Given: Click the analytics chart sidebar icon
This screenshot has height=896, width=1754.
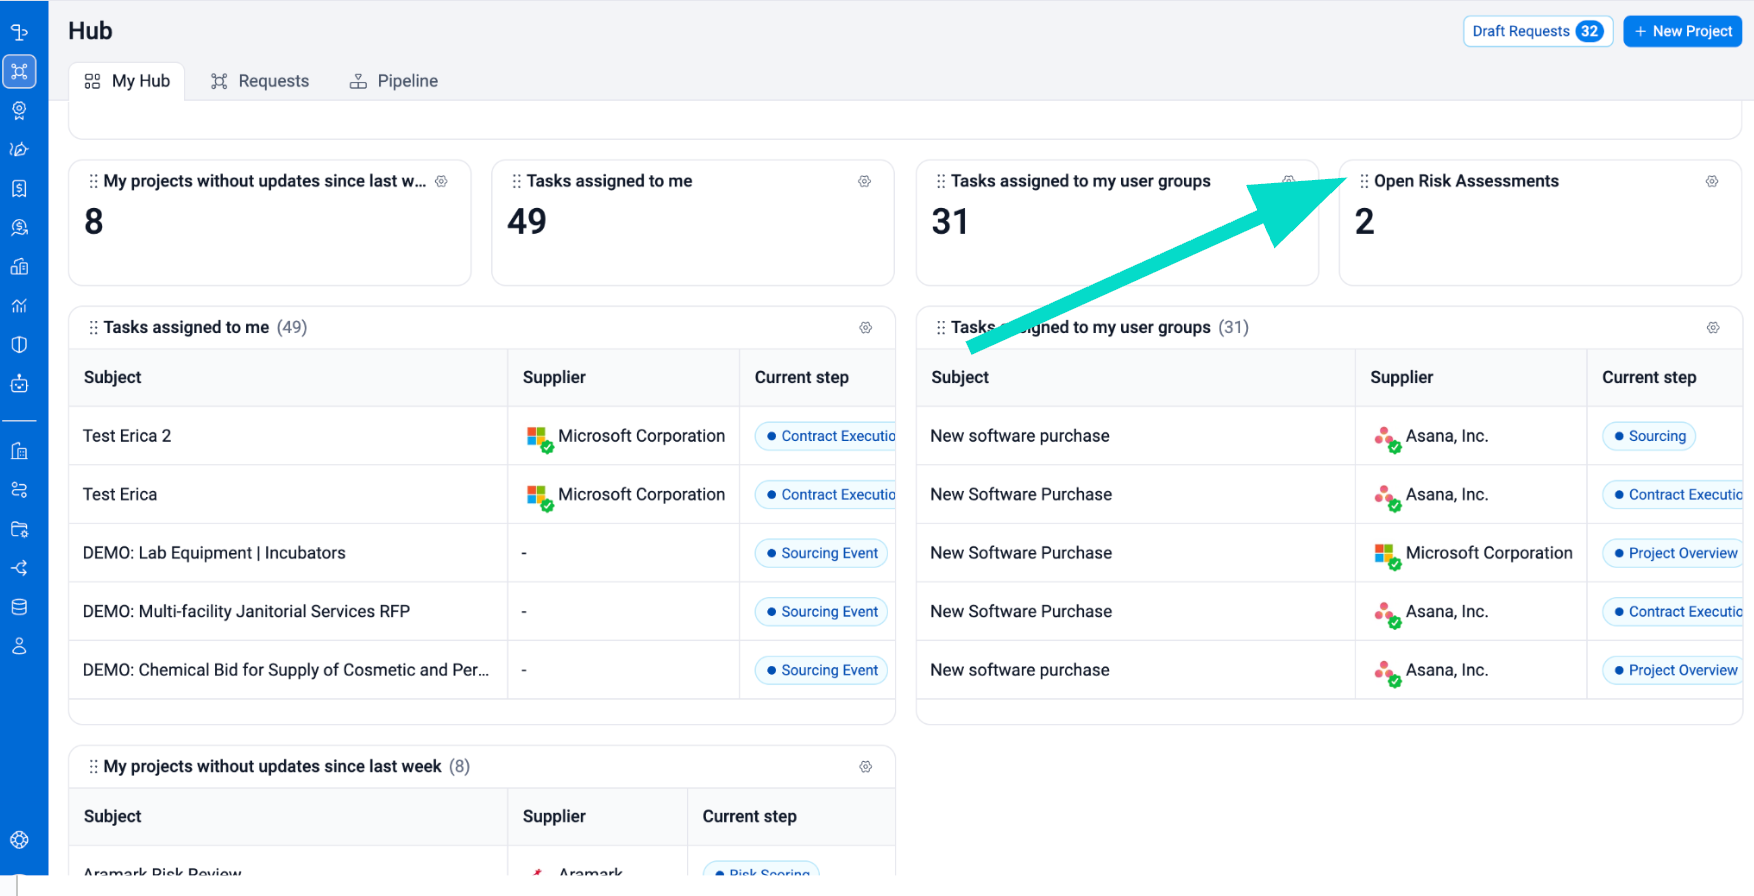Looking at the screenshot, I should (19, 306).
